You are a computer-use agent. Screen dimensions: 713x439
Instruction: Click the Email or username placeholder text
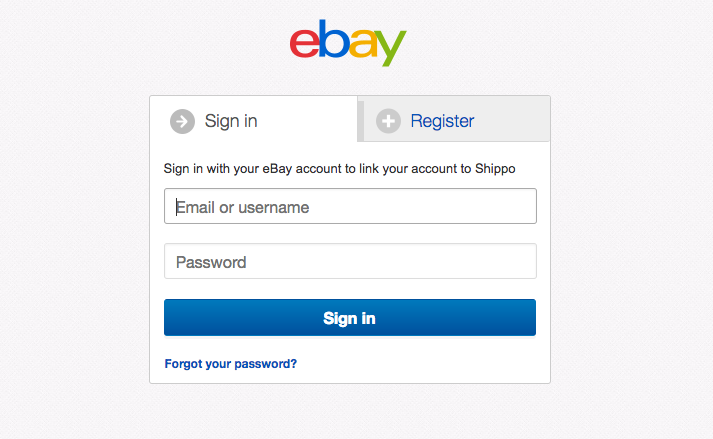tap(242, 207)
